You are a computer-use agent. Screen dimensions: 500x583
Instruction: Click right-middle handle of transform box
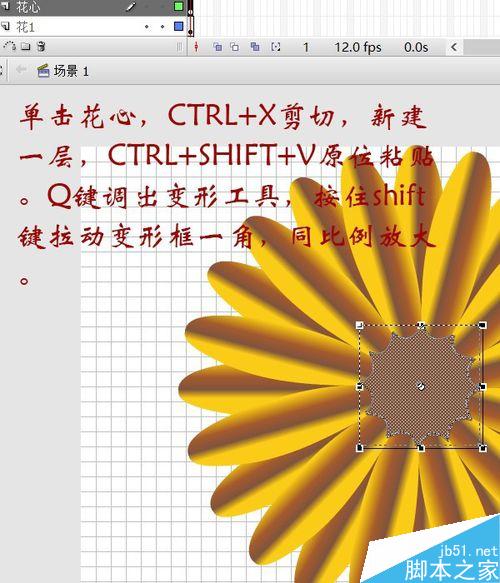[x=483, y=387]
